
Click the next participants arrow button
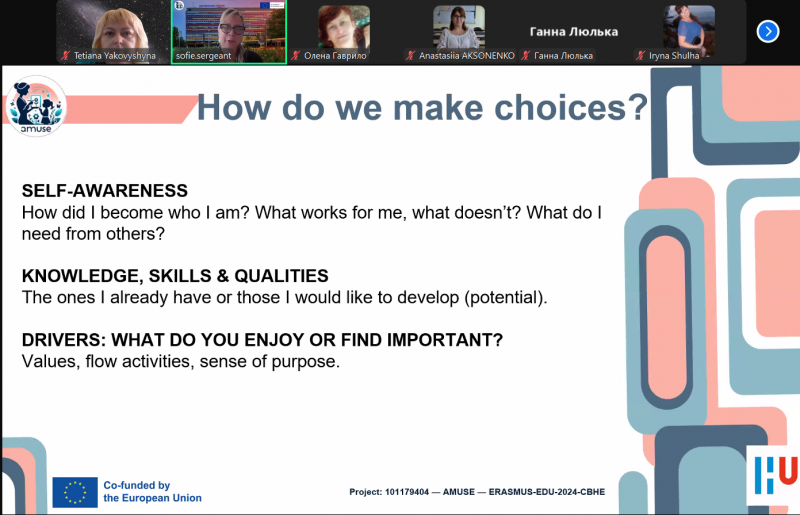(x=767, y=31)
